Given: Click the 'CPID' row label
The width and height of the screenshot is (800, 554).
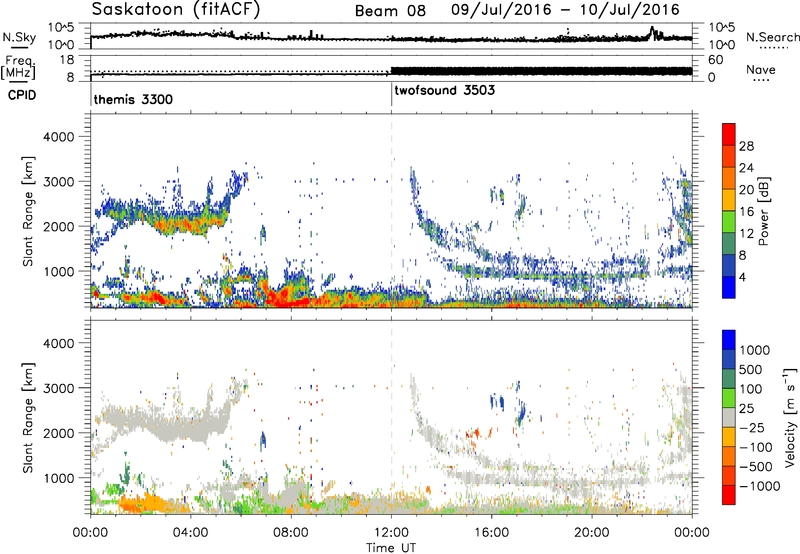Looking at the screenshot, I should [22, 95].
